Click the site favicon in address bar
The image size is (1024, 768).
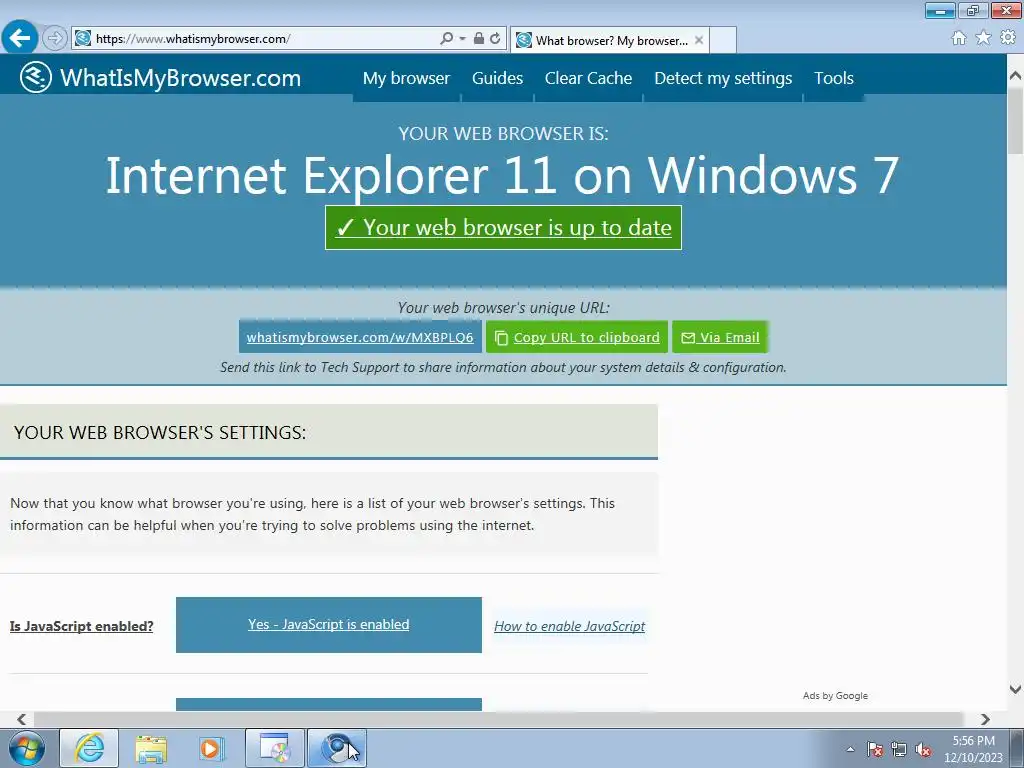[x=83, y=39]
